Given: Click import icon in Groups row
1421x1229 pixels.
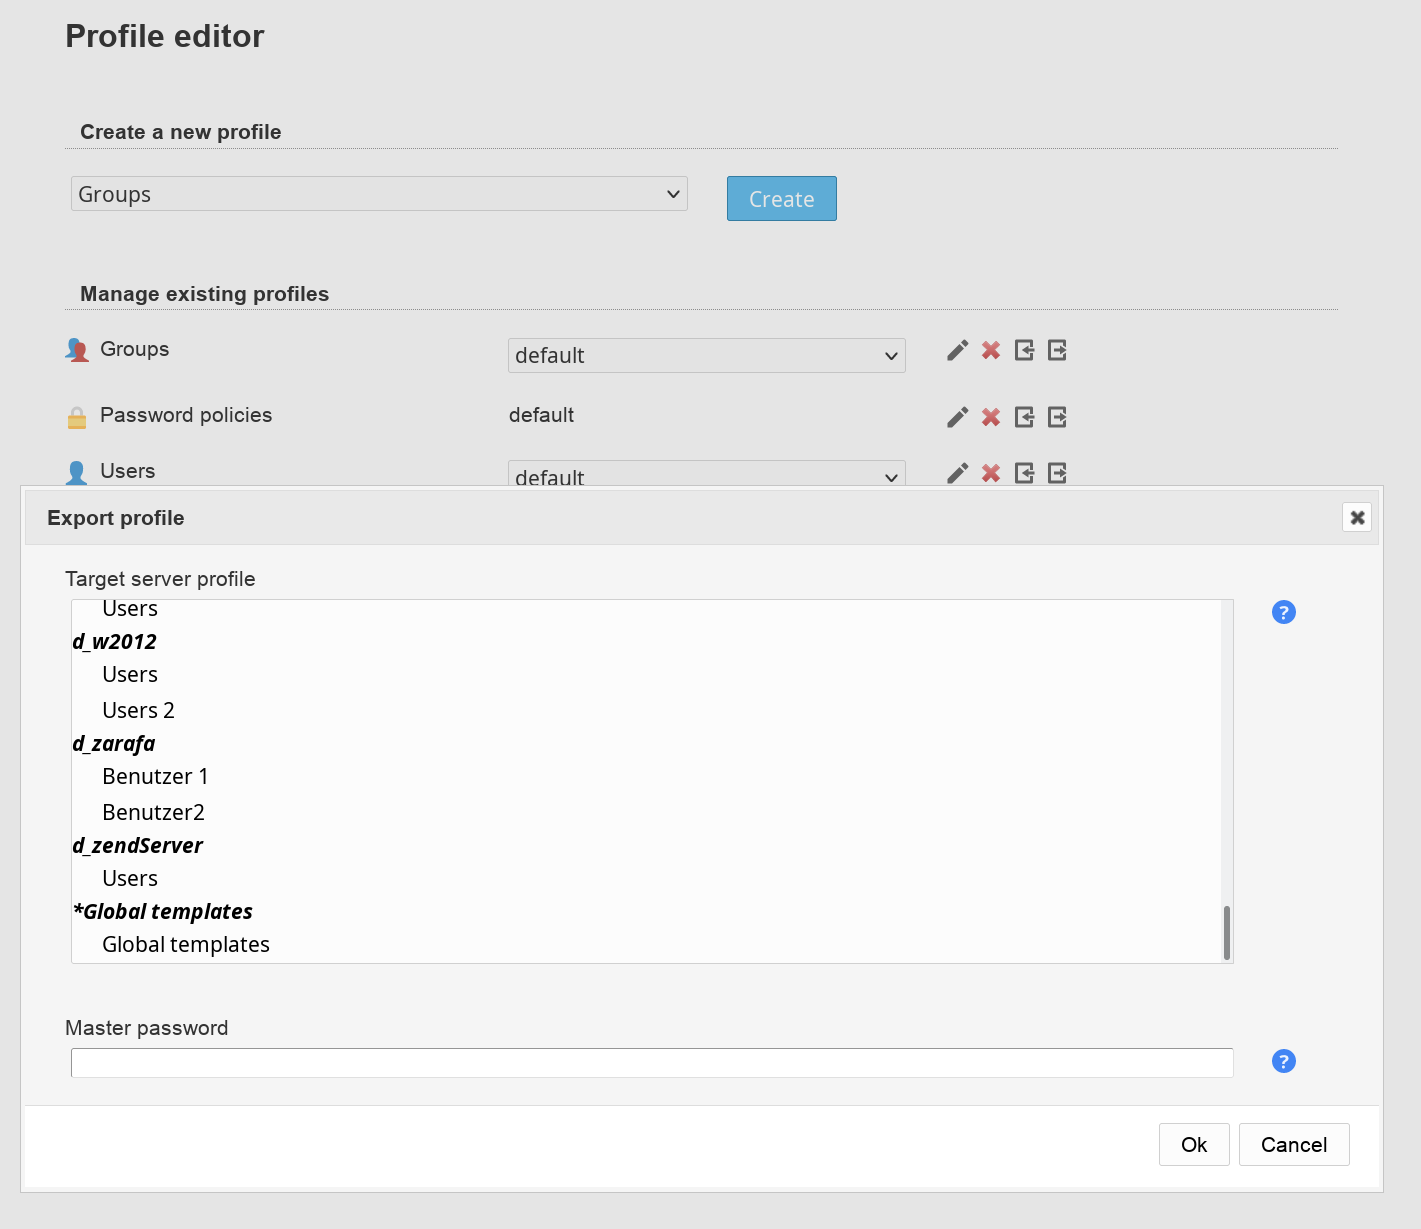Looking at the screenshot, I should point(1024,350).
